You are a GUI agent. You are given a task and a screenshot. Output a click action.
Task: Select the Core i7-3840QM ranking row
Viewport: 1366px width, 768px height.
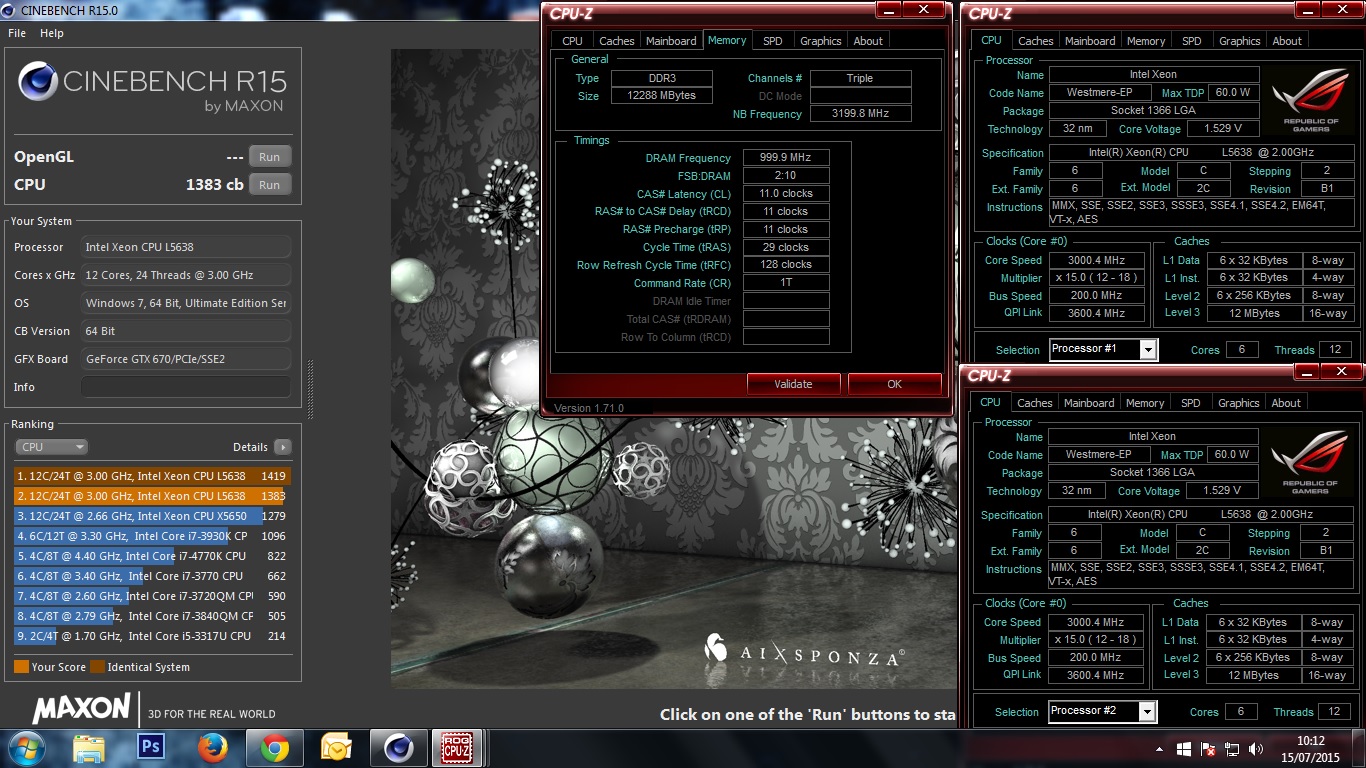coord(151,616)
